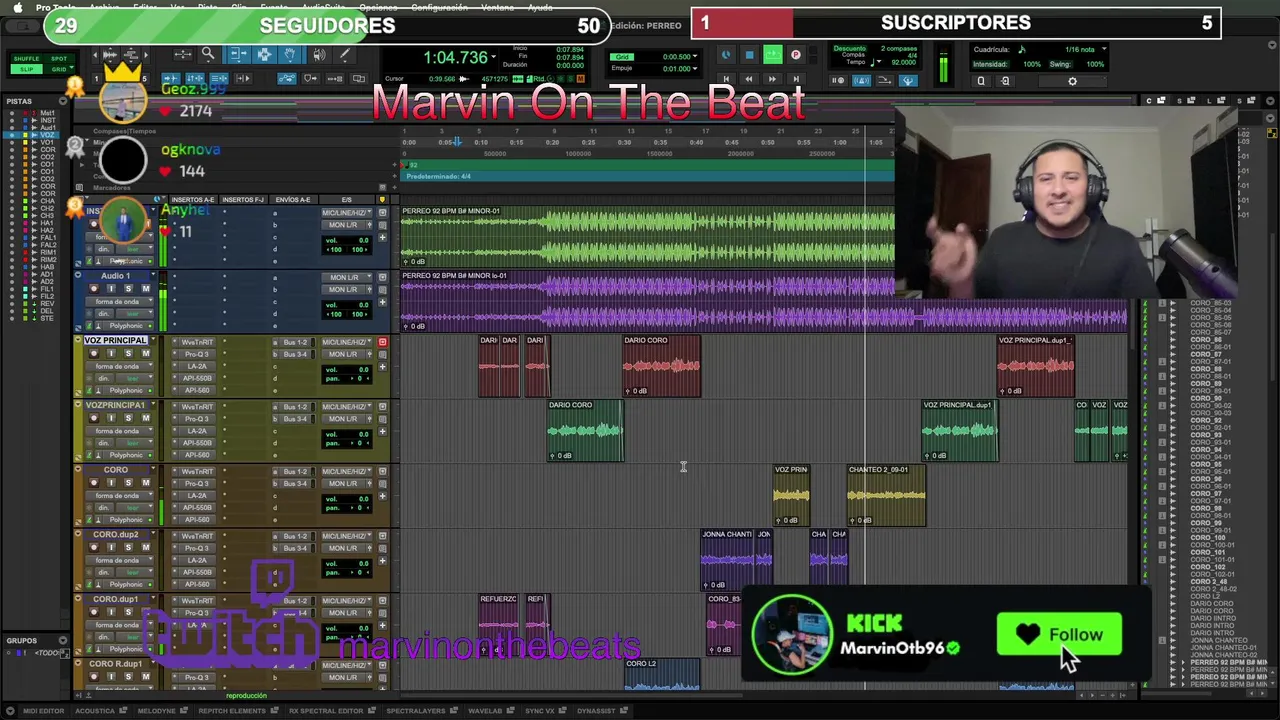This screenshot has width=1280, height=720.
Task: Toggle Grid edit mode button
Action: 59,69
